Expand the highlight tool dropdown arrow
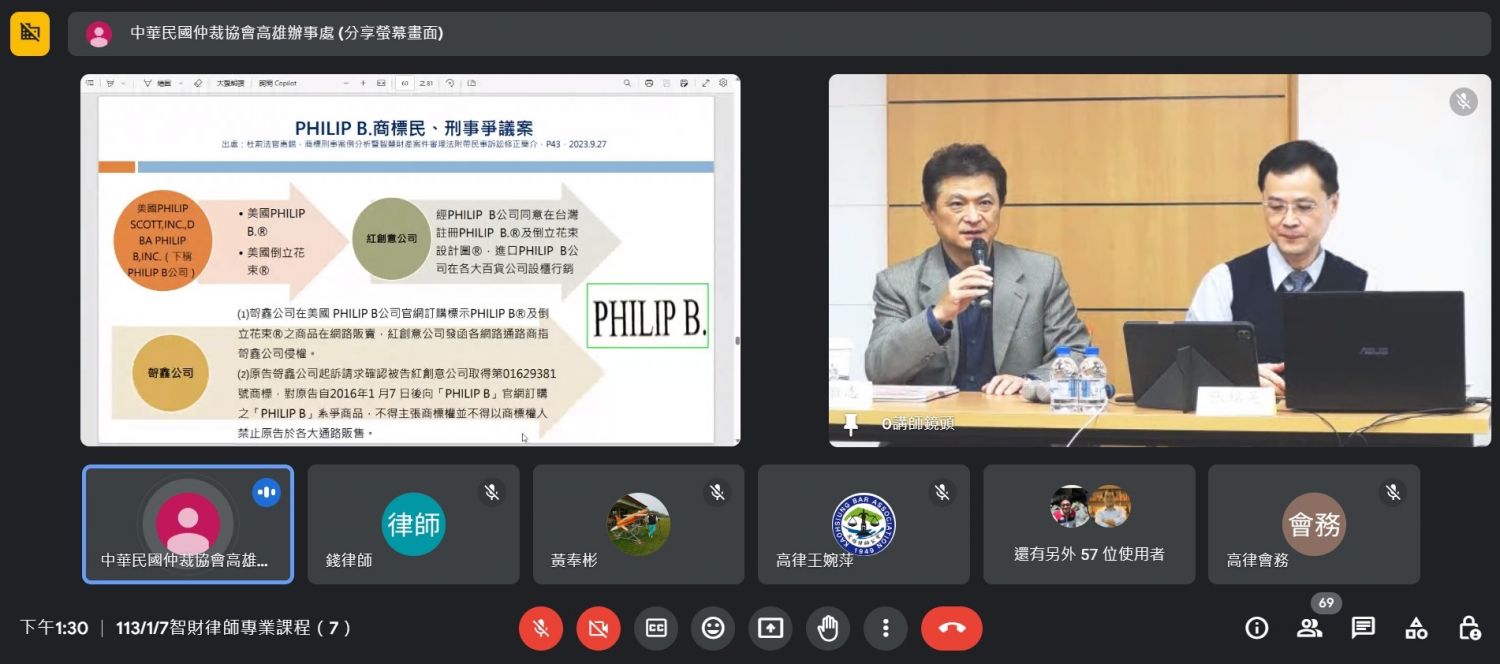The height and width of the screenshot is (664, 1500). [x=123, y=83]
